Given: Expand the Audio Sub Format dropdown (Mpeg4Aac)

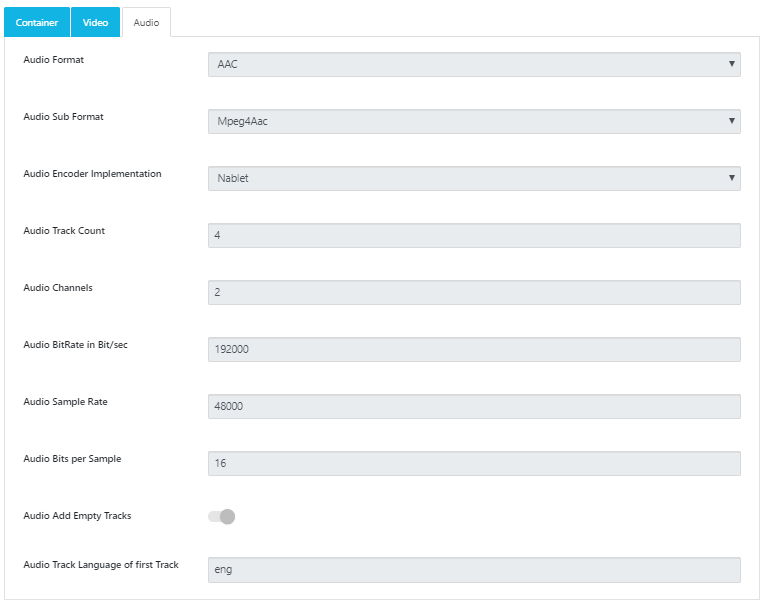Looking at the screenshot, I should [x=473, y=122].
